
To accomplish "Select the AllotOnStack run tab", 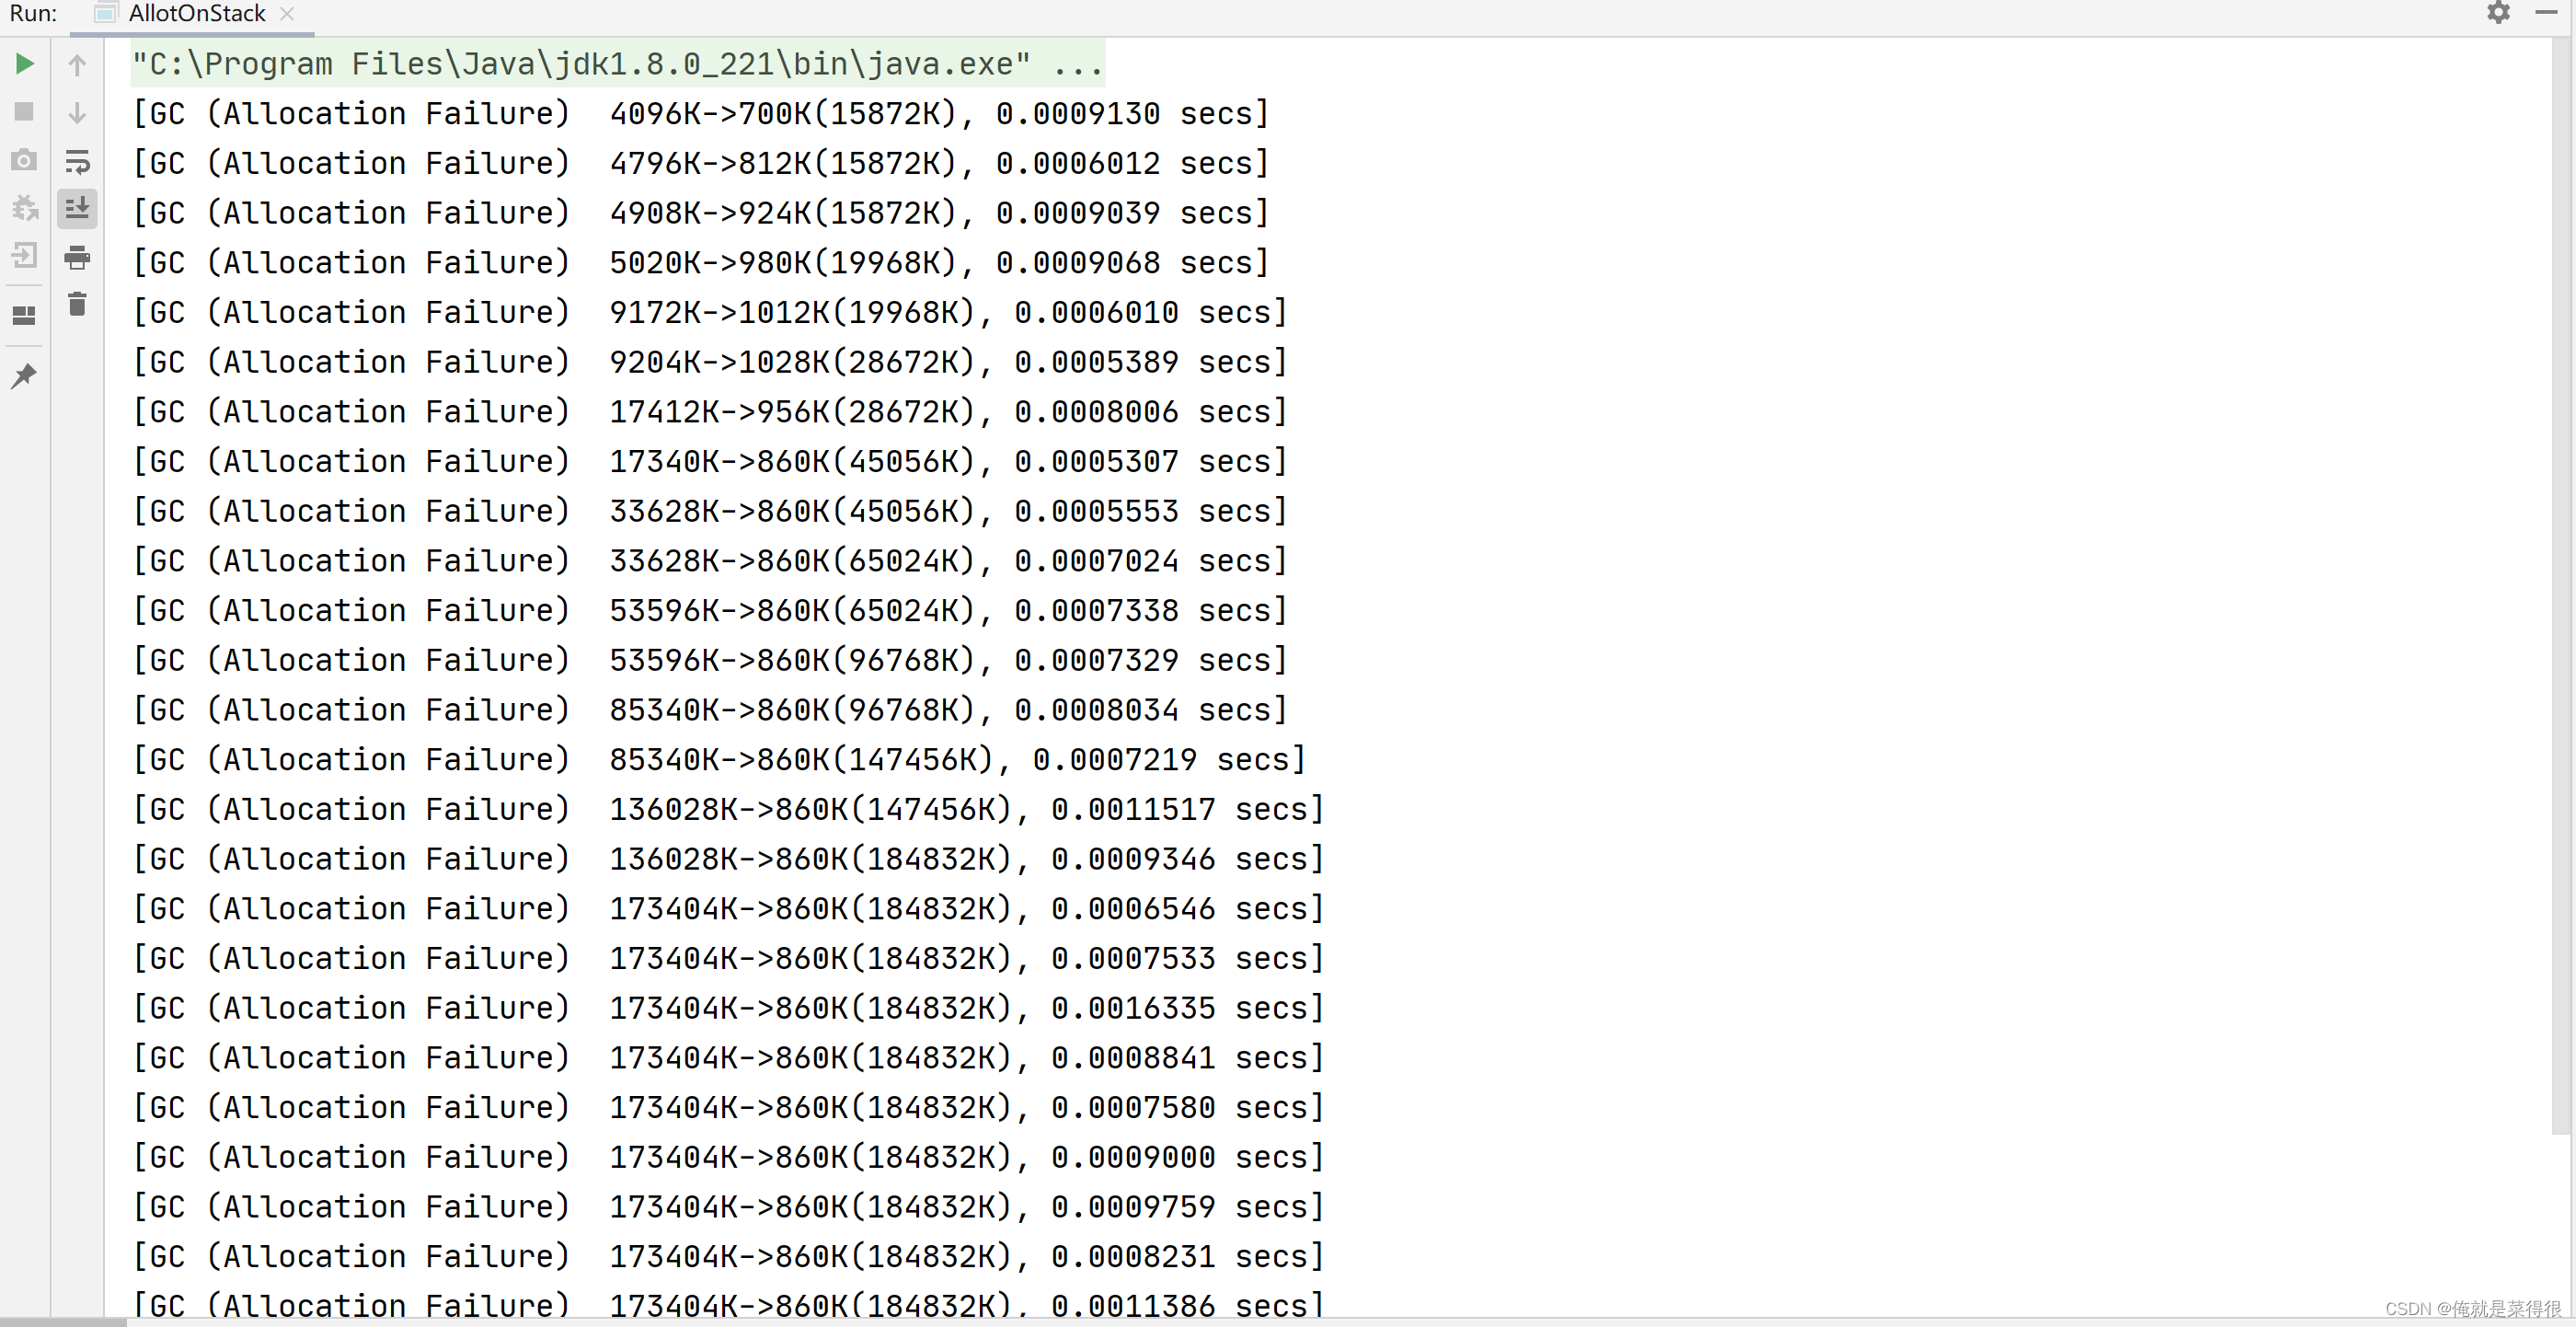I will [x=197, y=14].
